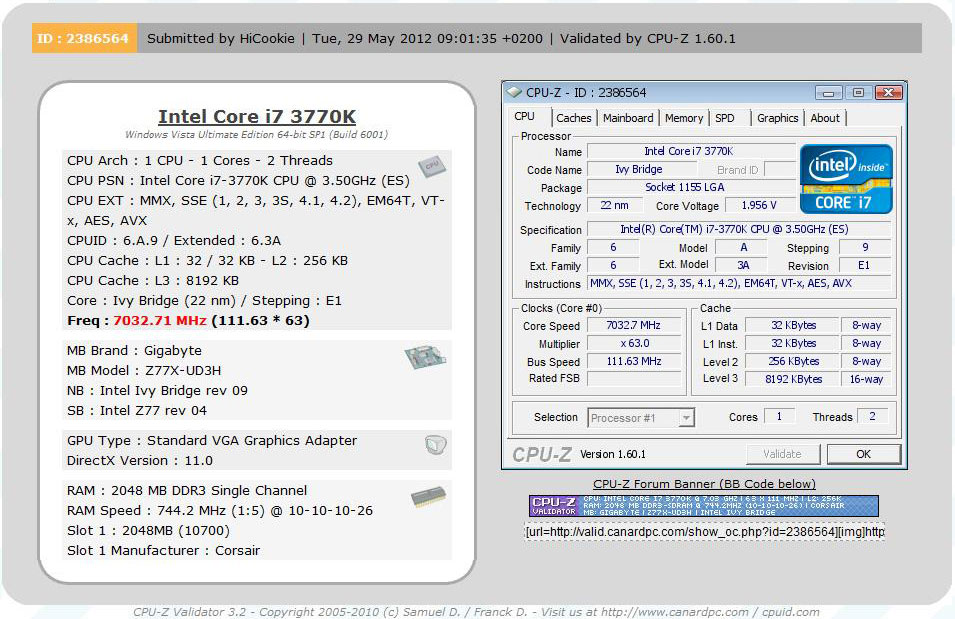Click the Validate button
Image resolution: width=955 pixels, height=619 pixels.
pos(783,454)
